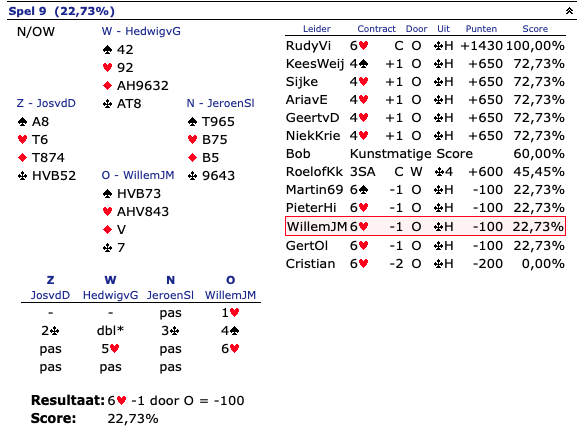Sort results by the Door column
Screen dimensions: 582x429
point(416,29)
